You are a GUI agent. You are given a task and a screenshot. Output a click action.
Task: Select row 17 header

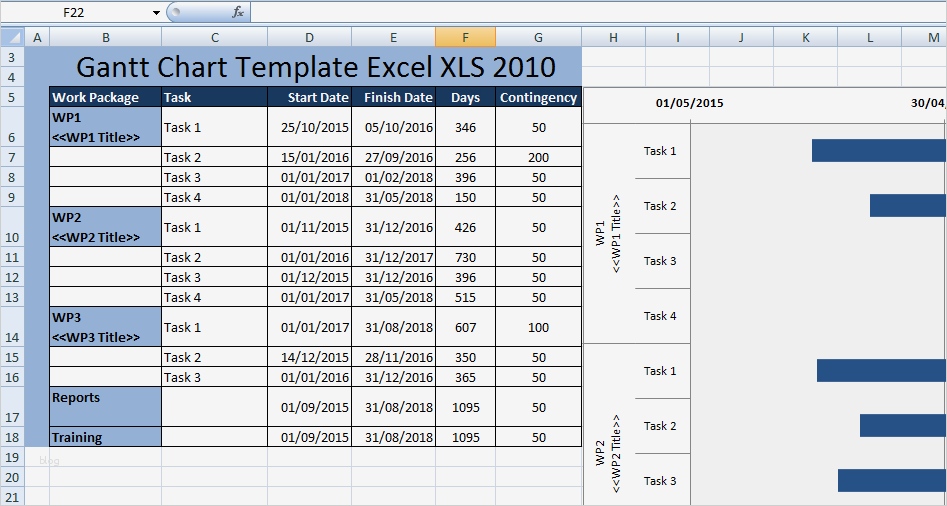(x=13, y=407)
